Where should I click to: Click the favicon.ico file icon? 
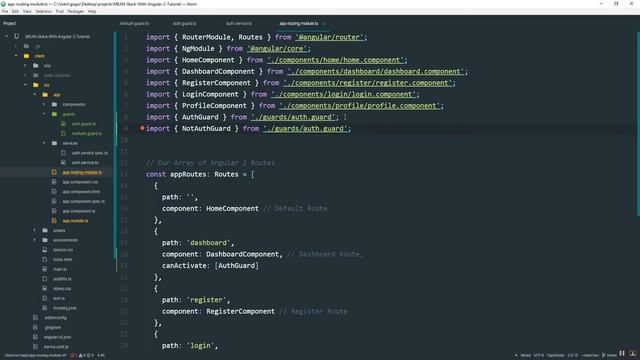(x=44, y=250)
